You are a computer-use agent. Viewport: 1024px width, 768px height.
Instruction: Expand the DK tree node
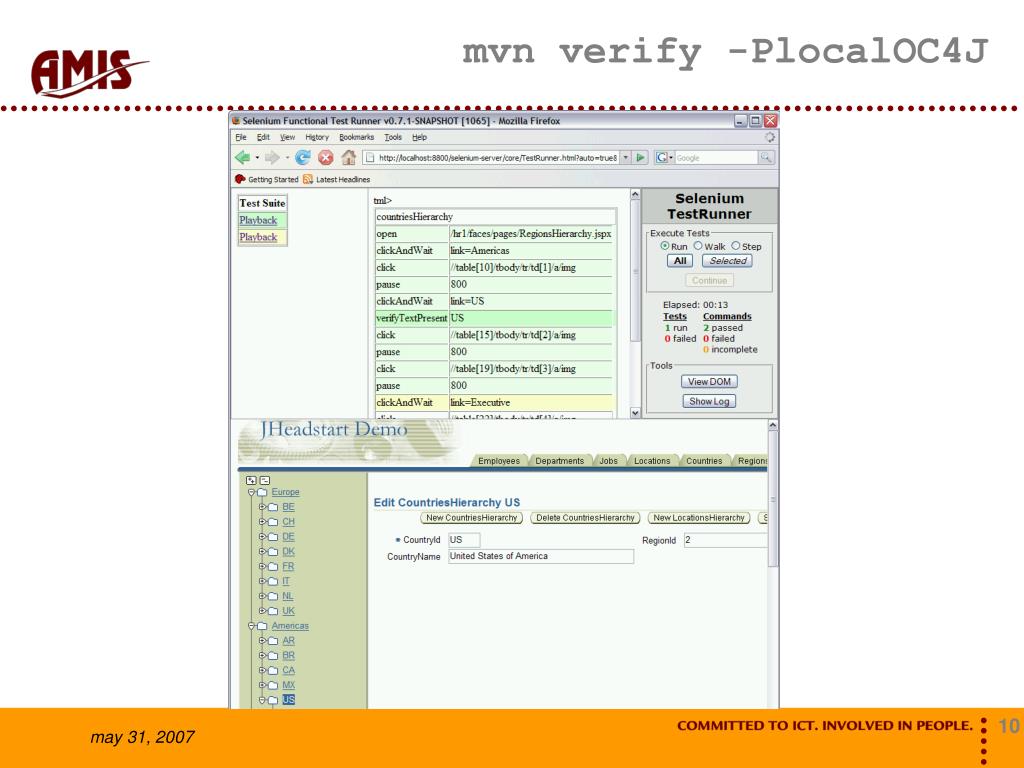tap(262, 551)
